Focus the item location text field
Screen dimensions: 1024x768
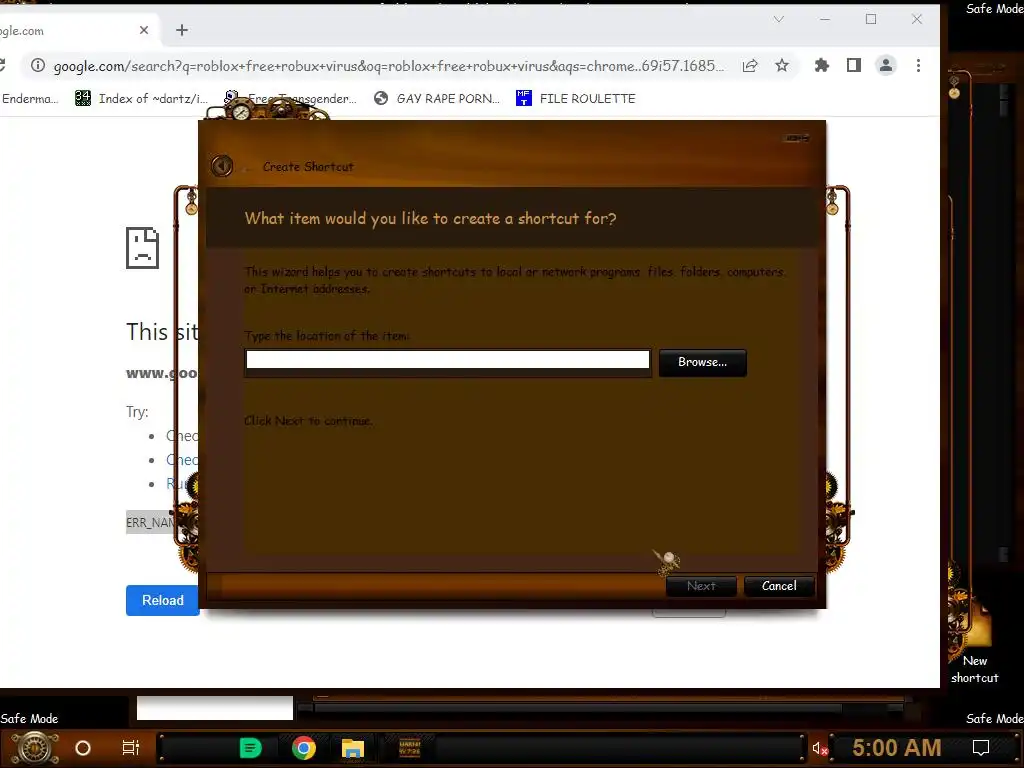448,360
